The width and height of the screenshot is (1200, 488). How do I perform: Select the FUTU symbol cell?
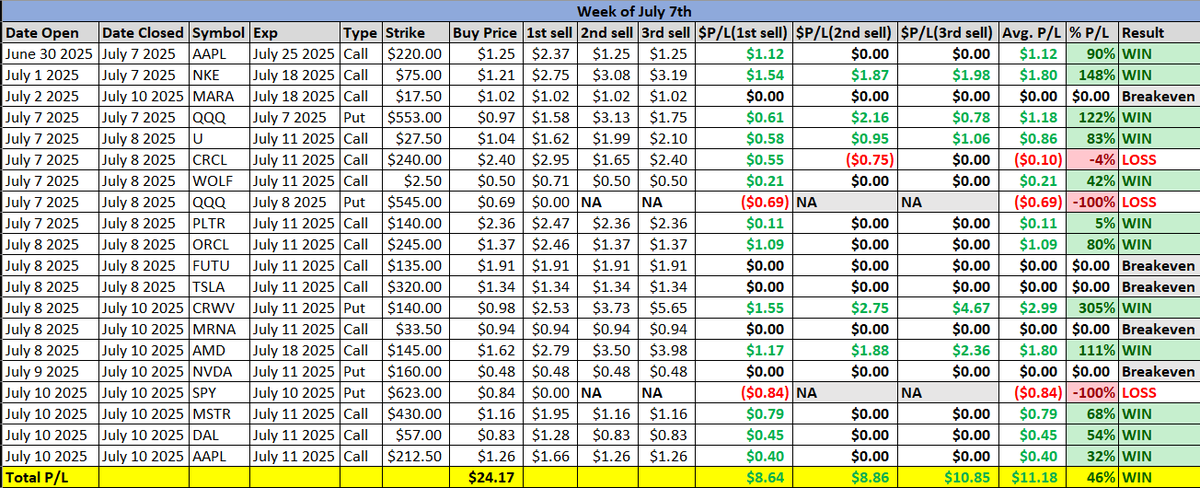click(219, 265)
